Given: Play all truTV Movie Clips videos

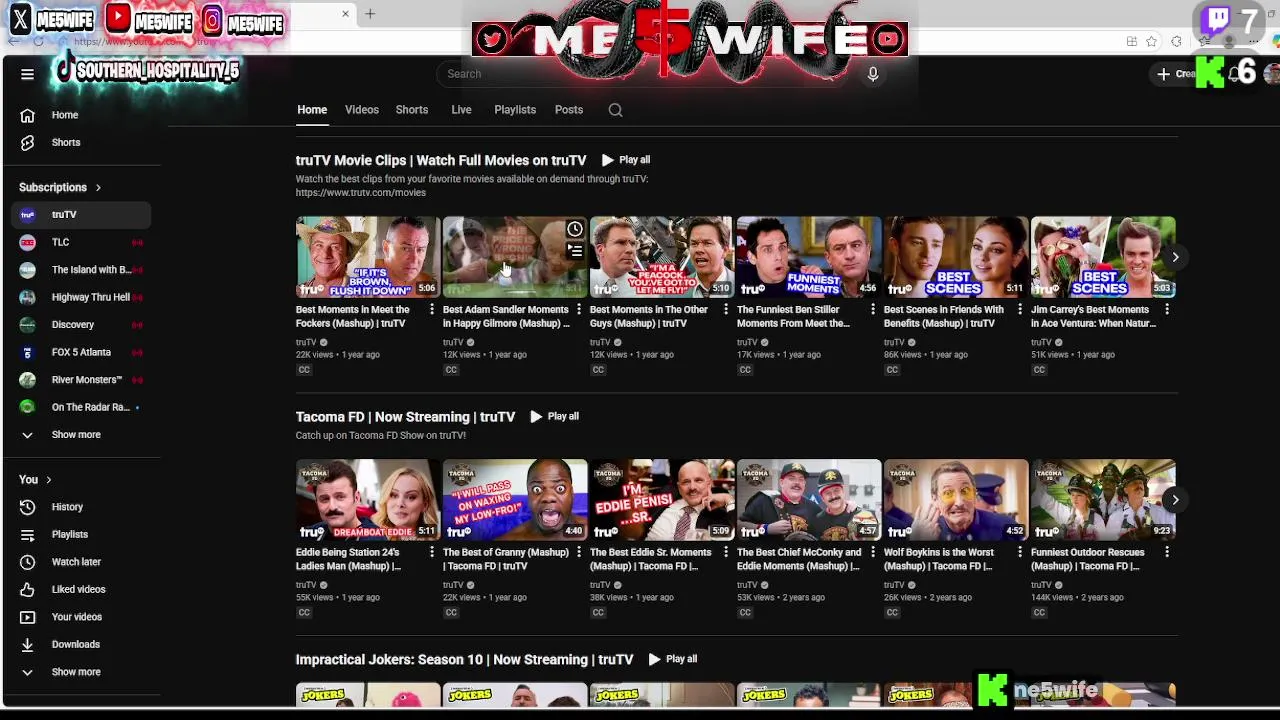Looking at the screenshot, I should (626, 160).
